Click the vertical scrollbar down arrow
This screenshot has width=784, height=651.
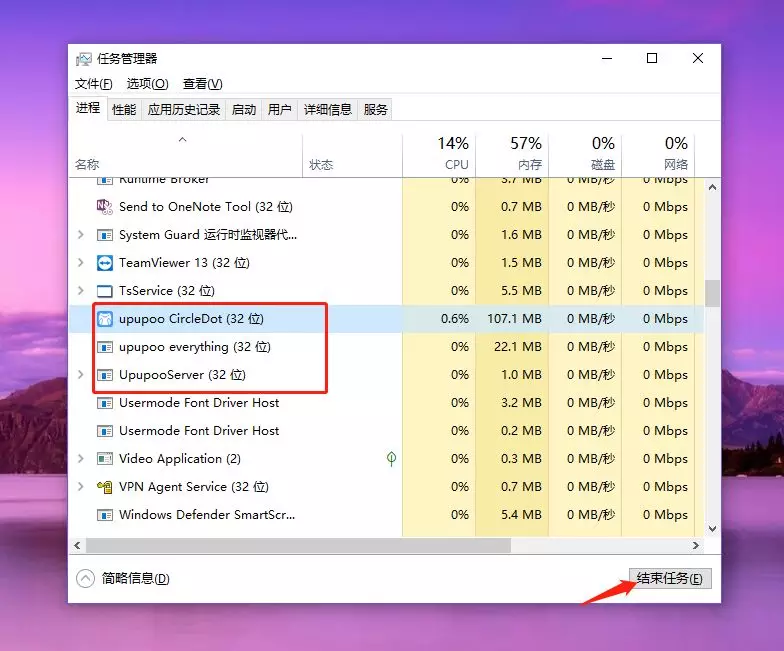pyautogui.click(x=712, y=528)
